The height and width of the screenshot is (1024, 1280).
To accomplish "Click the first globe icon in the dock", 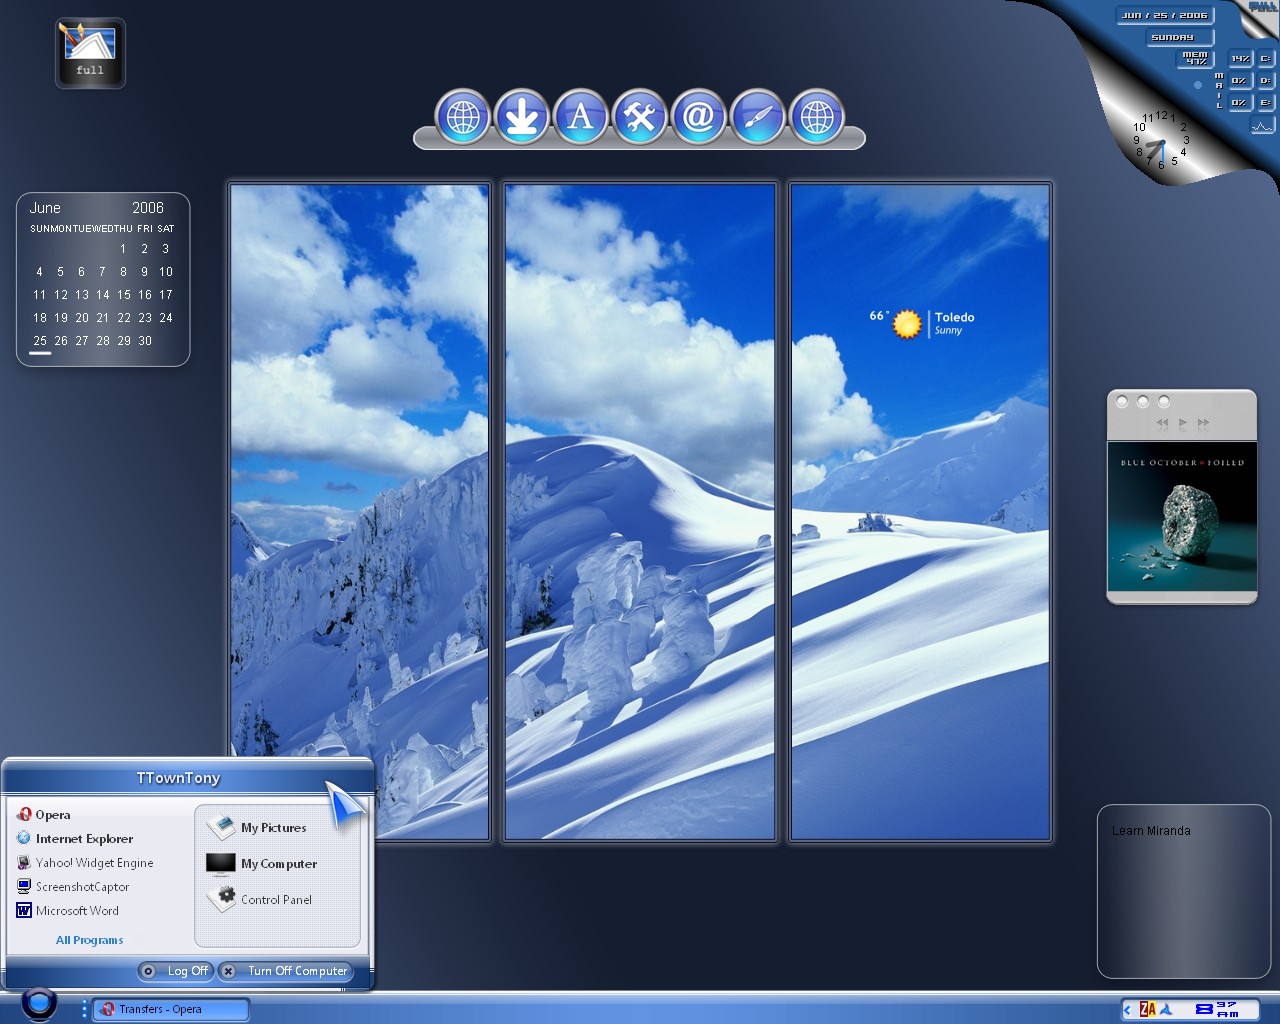I will point(462,118).
